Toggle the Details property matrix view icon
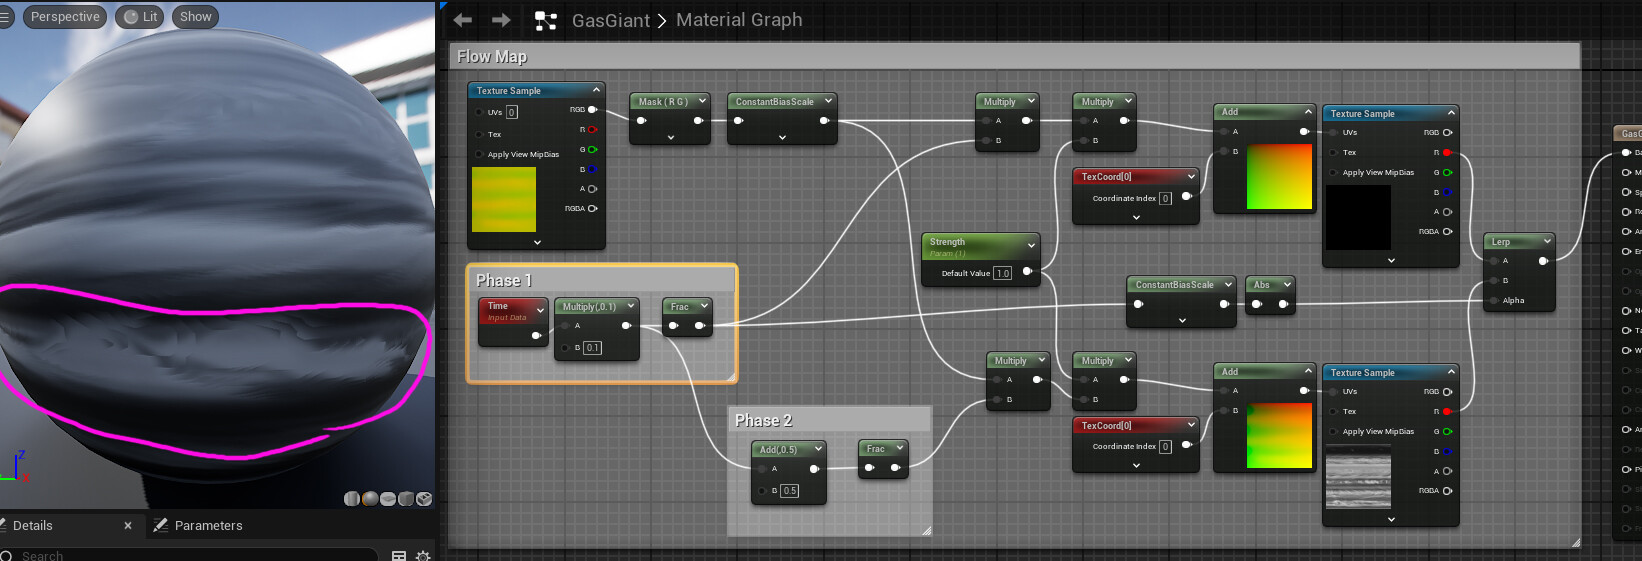Screen dimensions: 1642x561 pos(399,555)
